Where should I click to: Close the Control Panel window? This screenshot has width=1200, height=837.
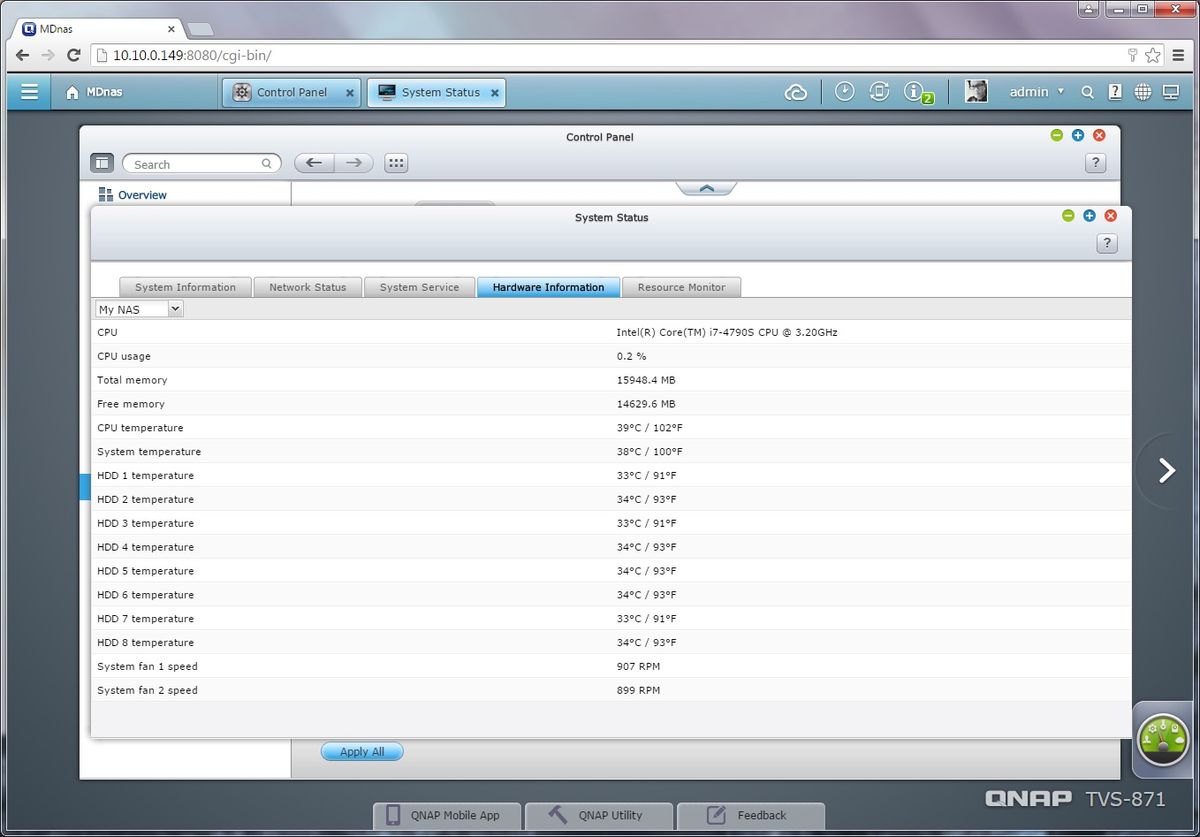[1099, 135]
